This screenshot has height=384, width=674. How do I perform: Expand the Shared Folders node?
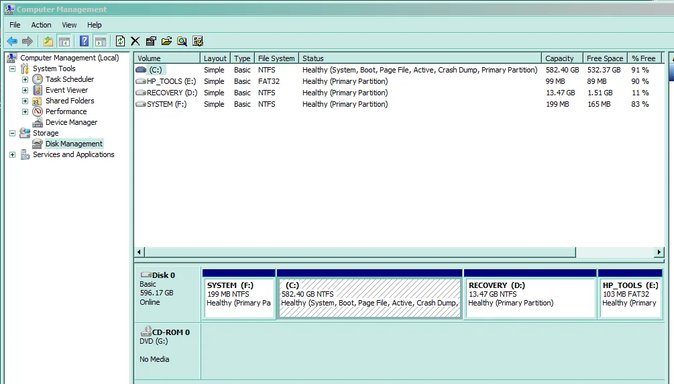click(x=25, y=101)
